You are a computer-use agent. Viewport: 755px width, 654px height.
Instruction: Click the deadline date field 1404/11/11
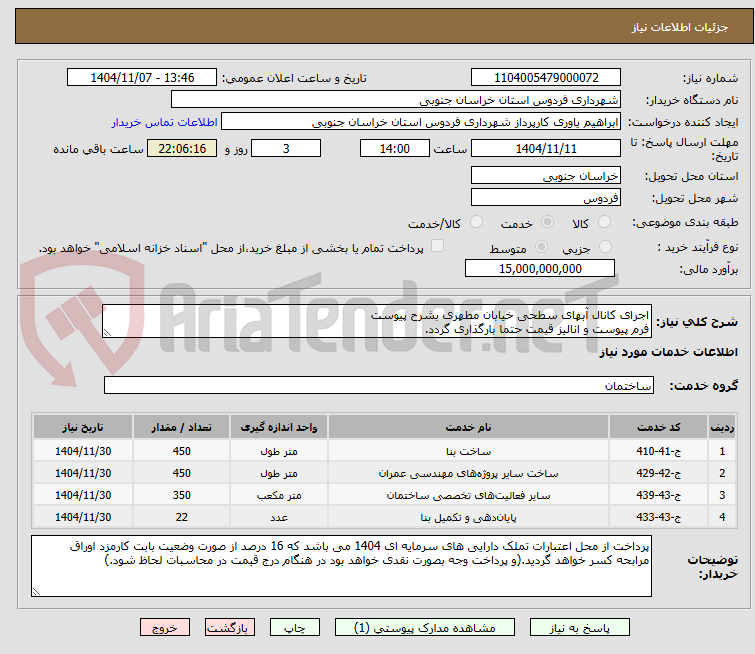[546, 148]
